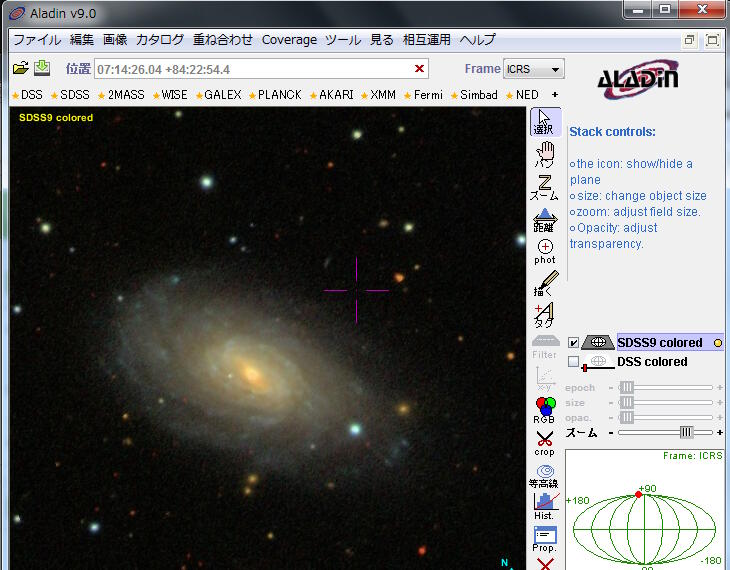730x570 pixels.
Task: Select the DSS colored layer label
Action: pyautogui.click(x=652, y=362)
